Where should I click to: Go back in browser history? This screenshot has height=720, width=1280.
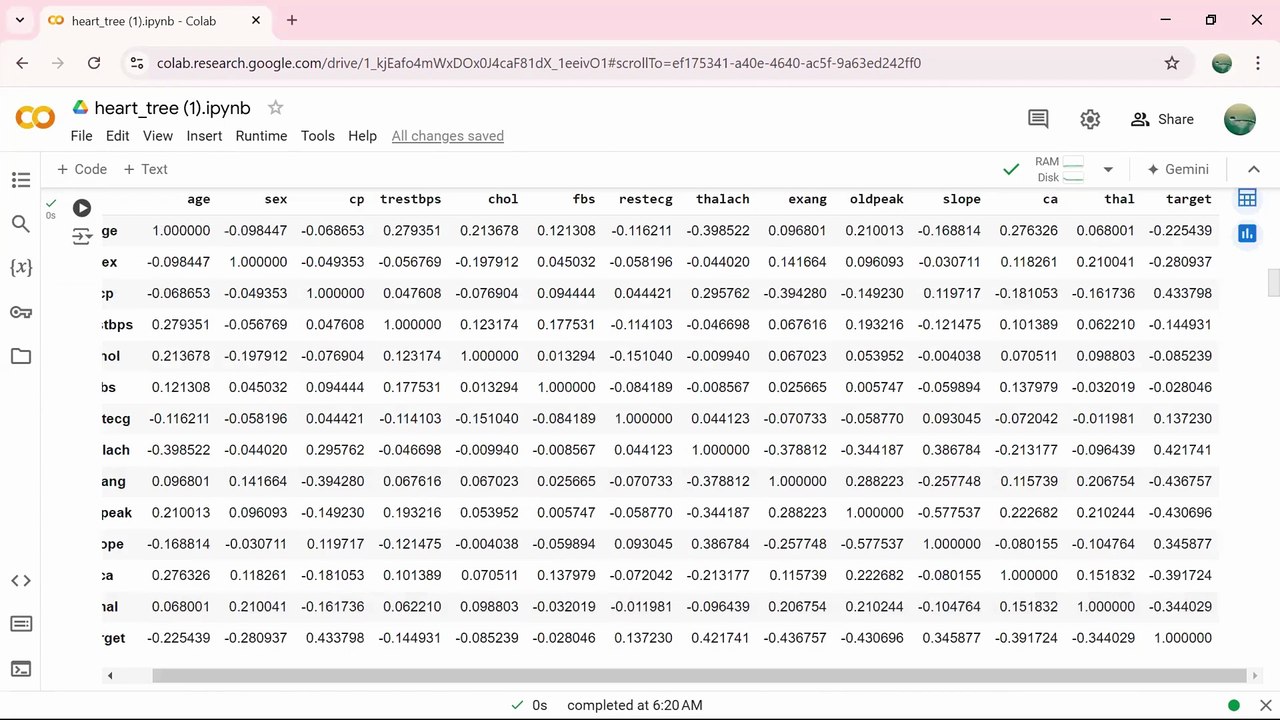pyautogui.click(x=22, y=63)
